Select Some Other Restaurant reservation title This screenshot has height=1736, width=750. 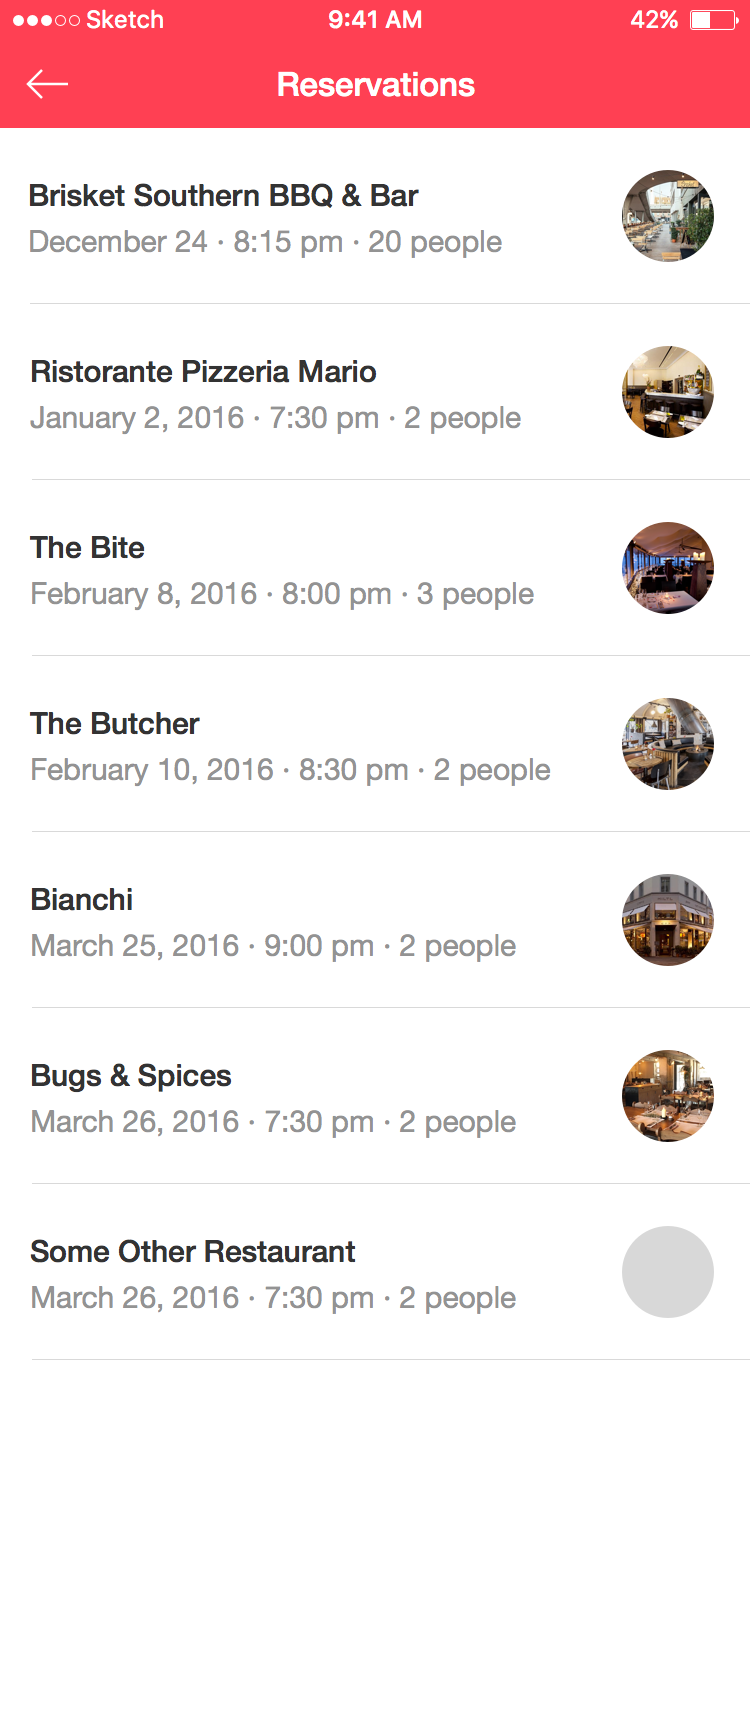pyautogui.click(x=193, y=1252)
